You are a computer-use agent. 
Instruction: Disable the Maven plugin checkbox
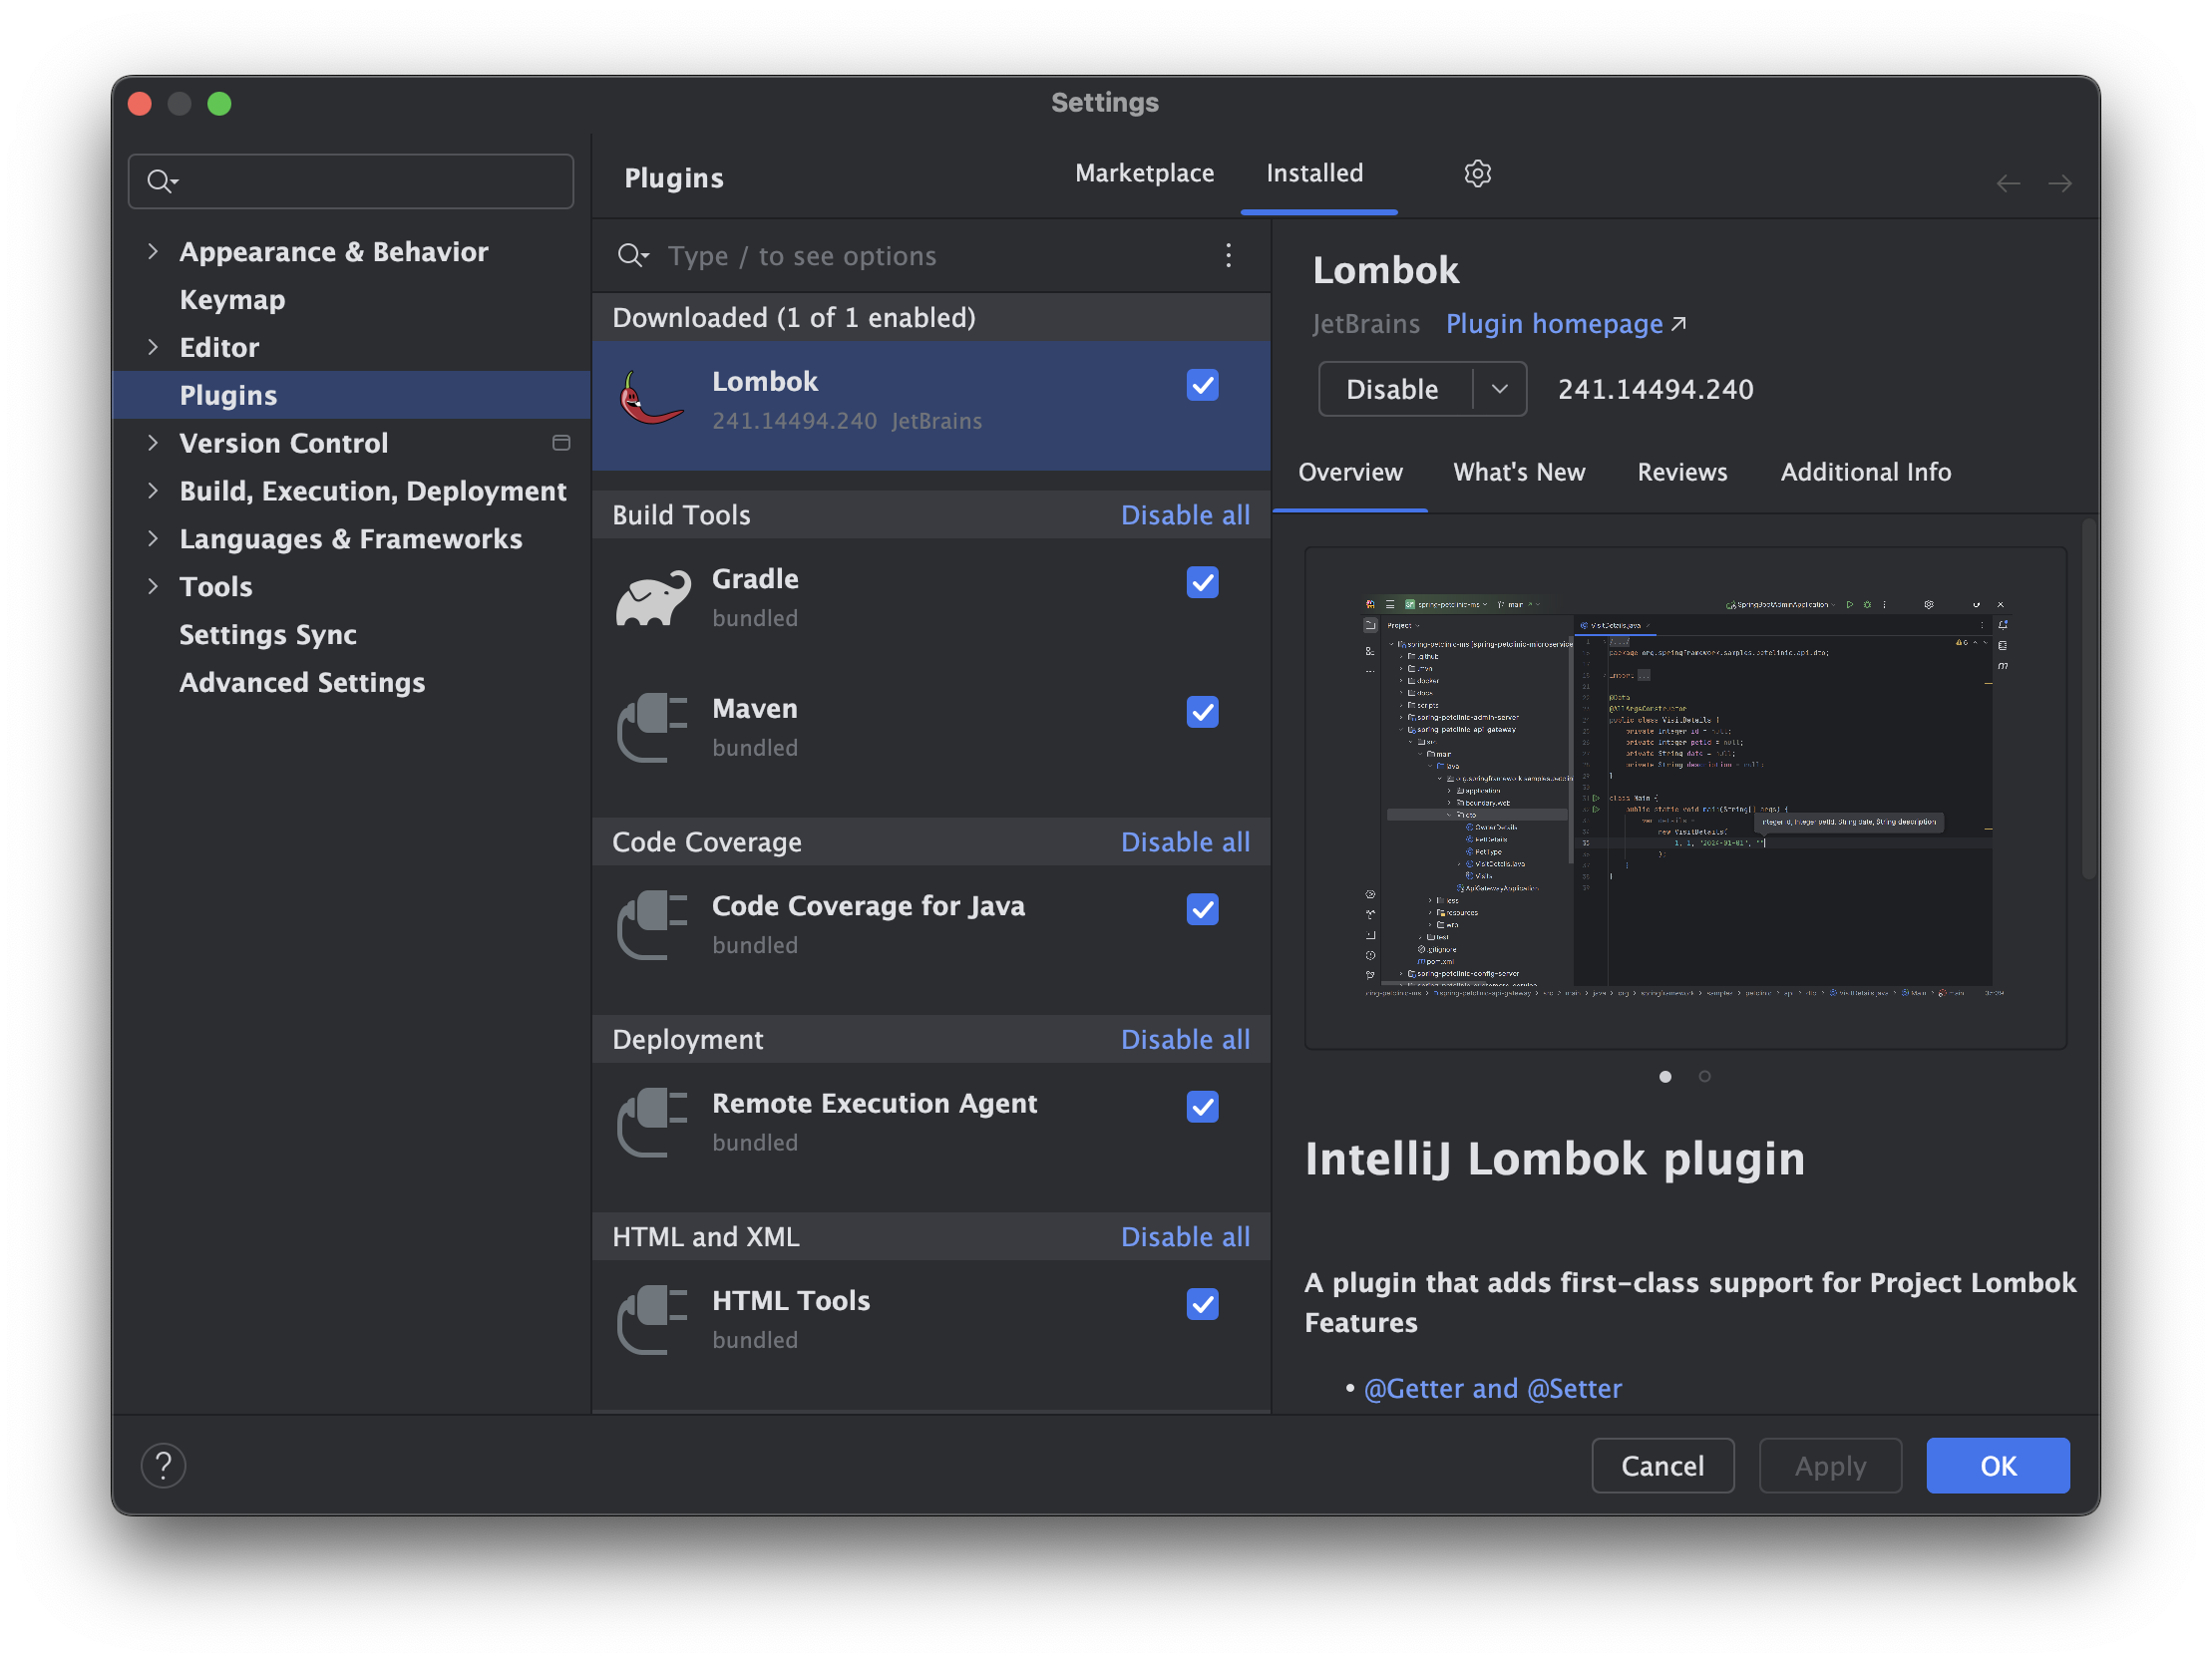1202,712
